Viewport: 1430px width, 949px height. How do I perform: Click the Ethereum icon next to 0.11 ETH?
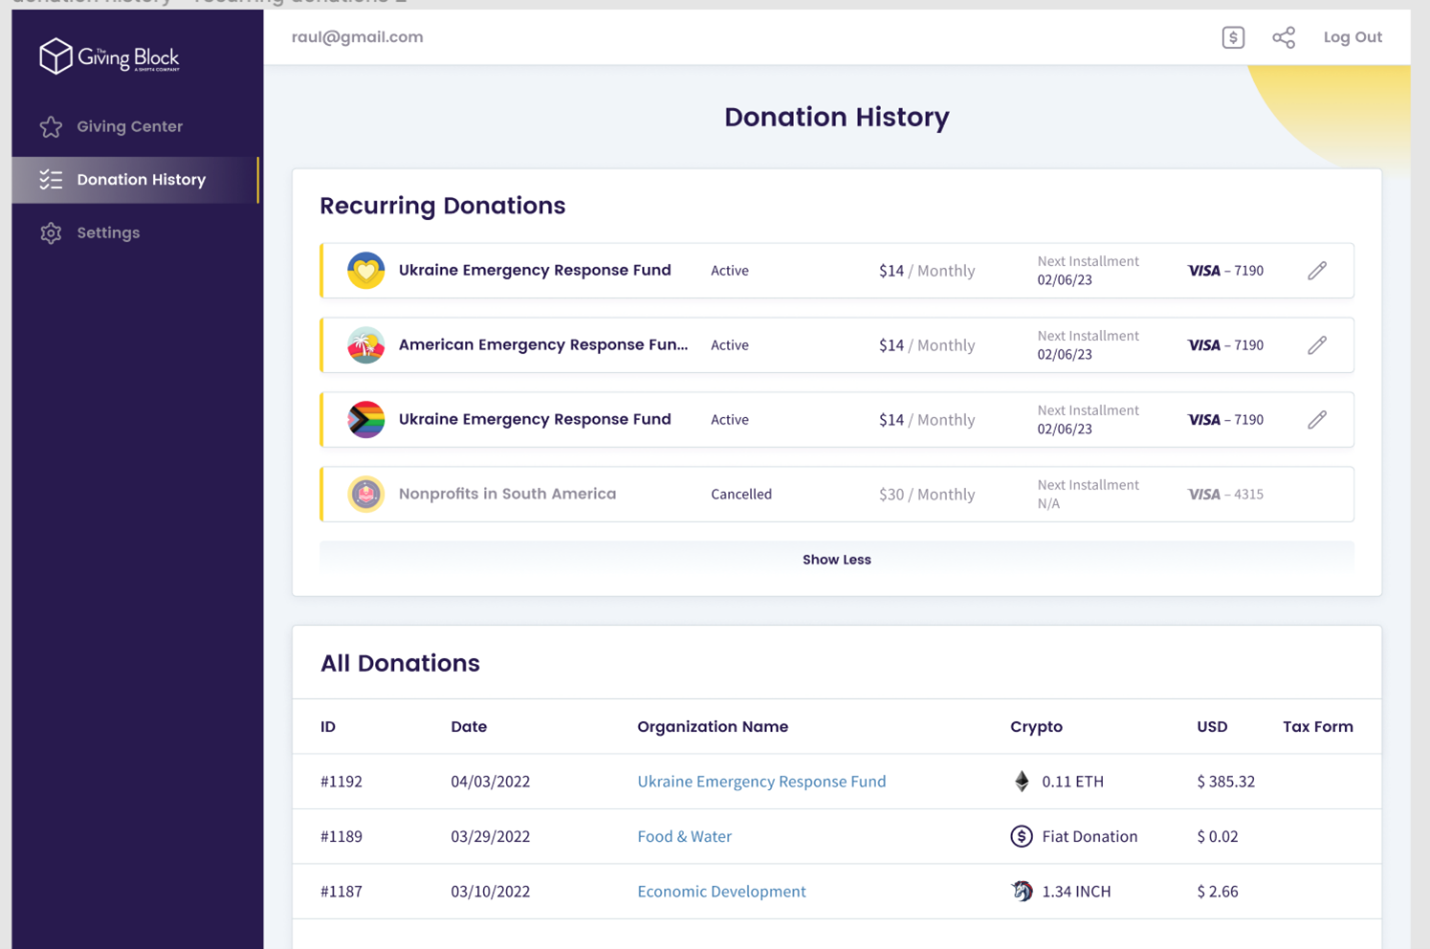click(x=1021, y=782)
